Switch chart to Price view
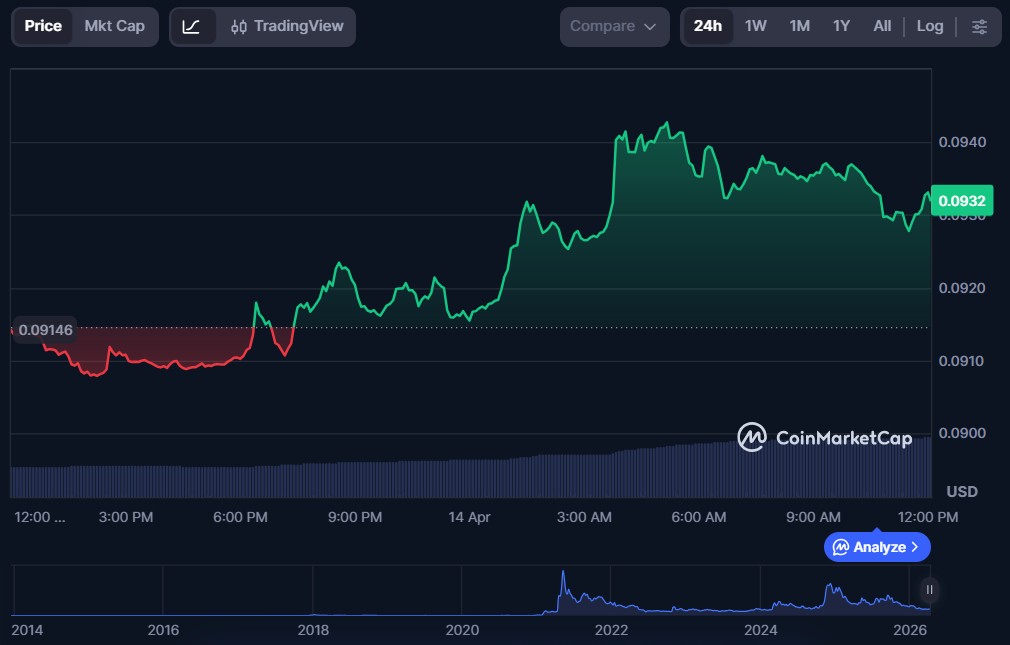This screenshot has height=645, width=1010. coord(43,26)
